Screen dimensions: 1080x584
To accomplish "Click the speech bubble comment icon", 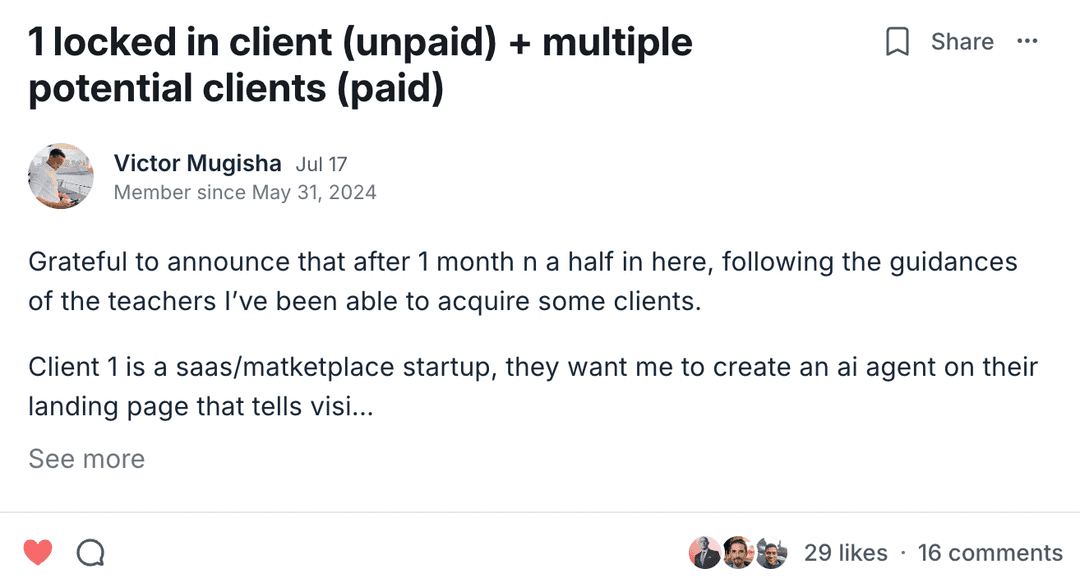I will (x=91, y=552).
